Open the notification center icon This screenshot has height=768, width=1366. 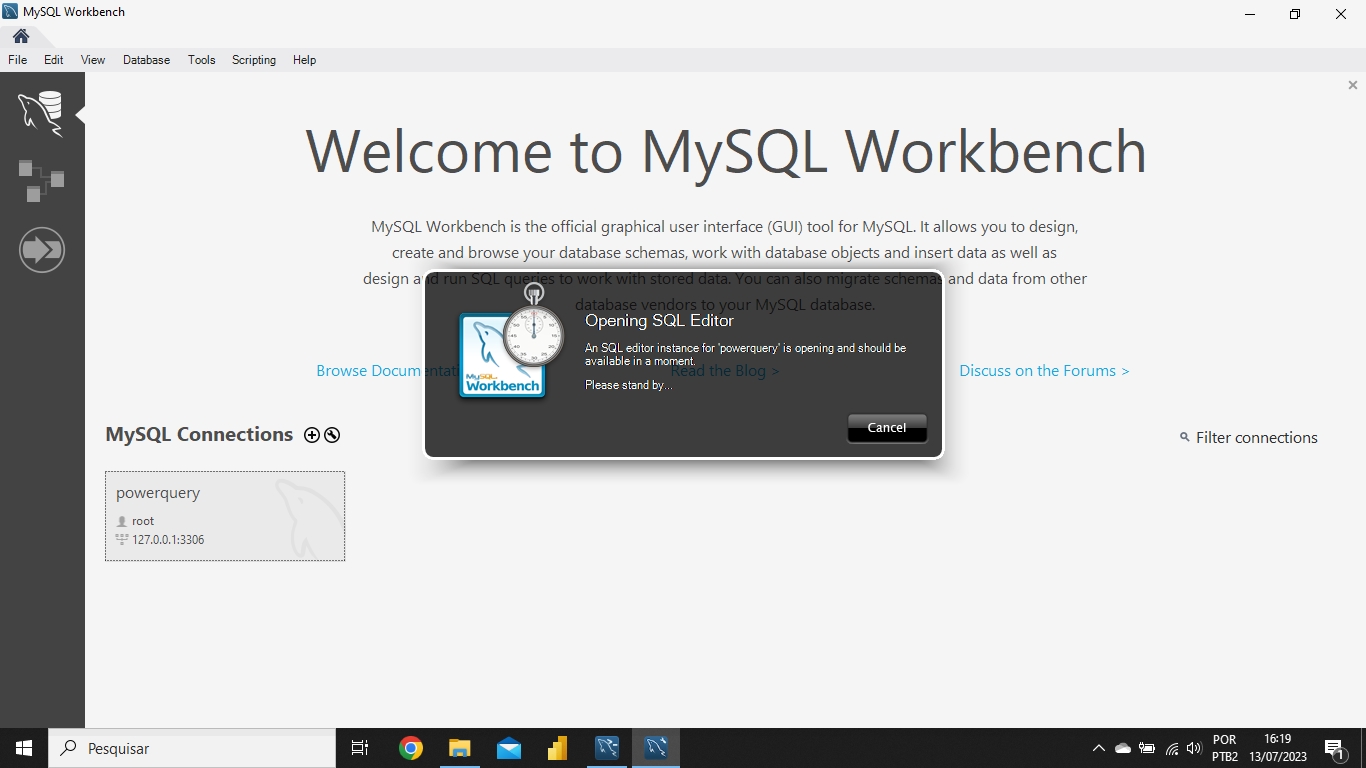(x=1334, y=748)
